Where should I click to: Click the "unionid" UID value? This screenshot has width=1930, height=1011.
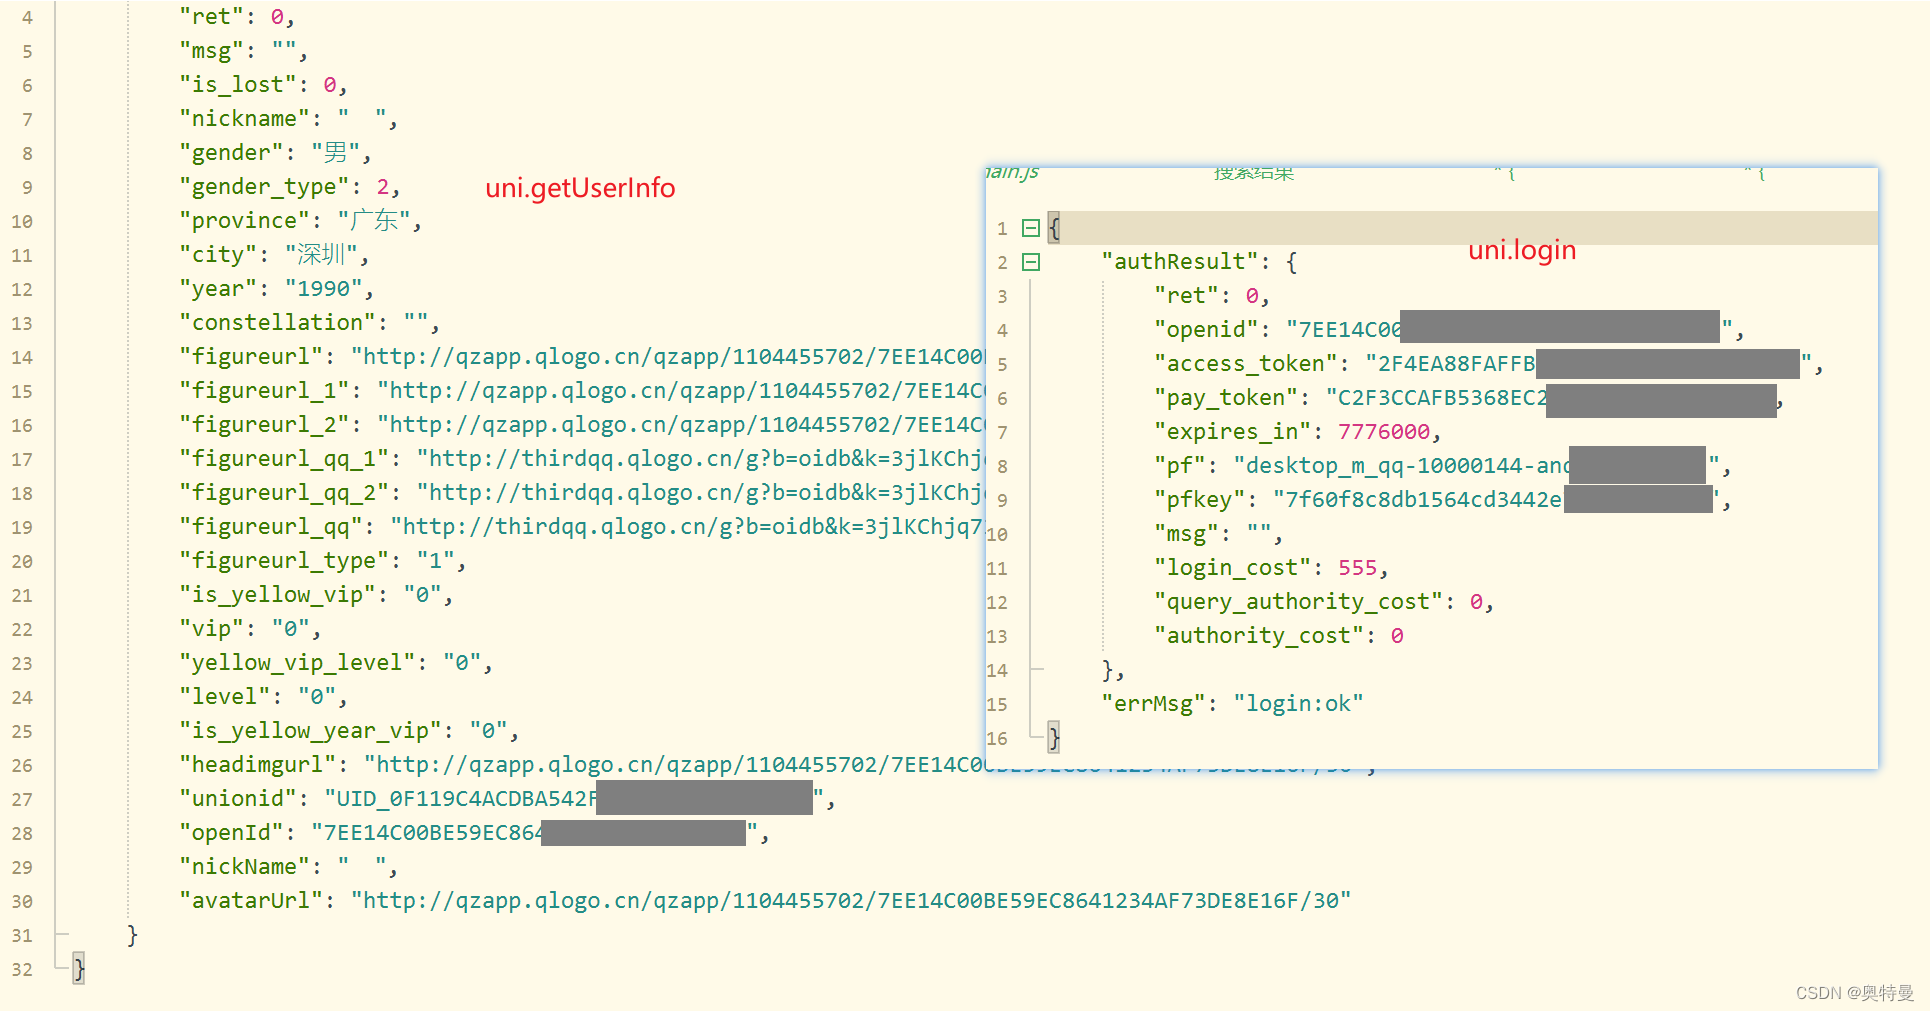[x=573, y=799]
